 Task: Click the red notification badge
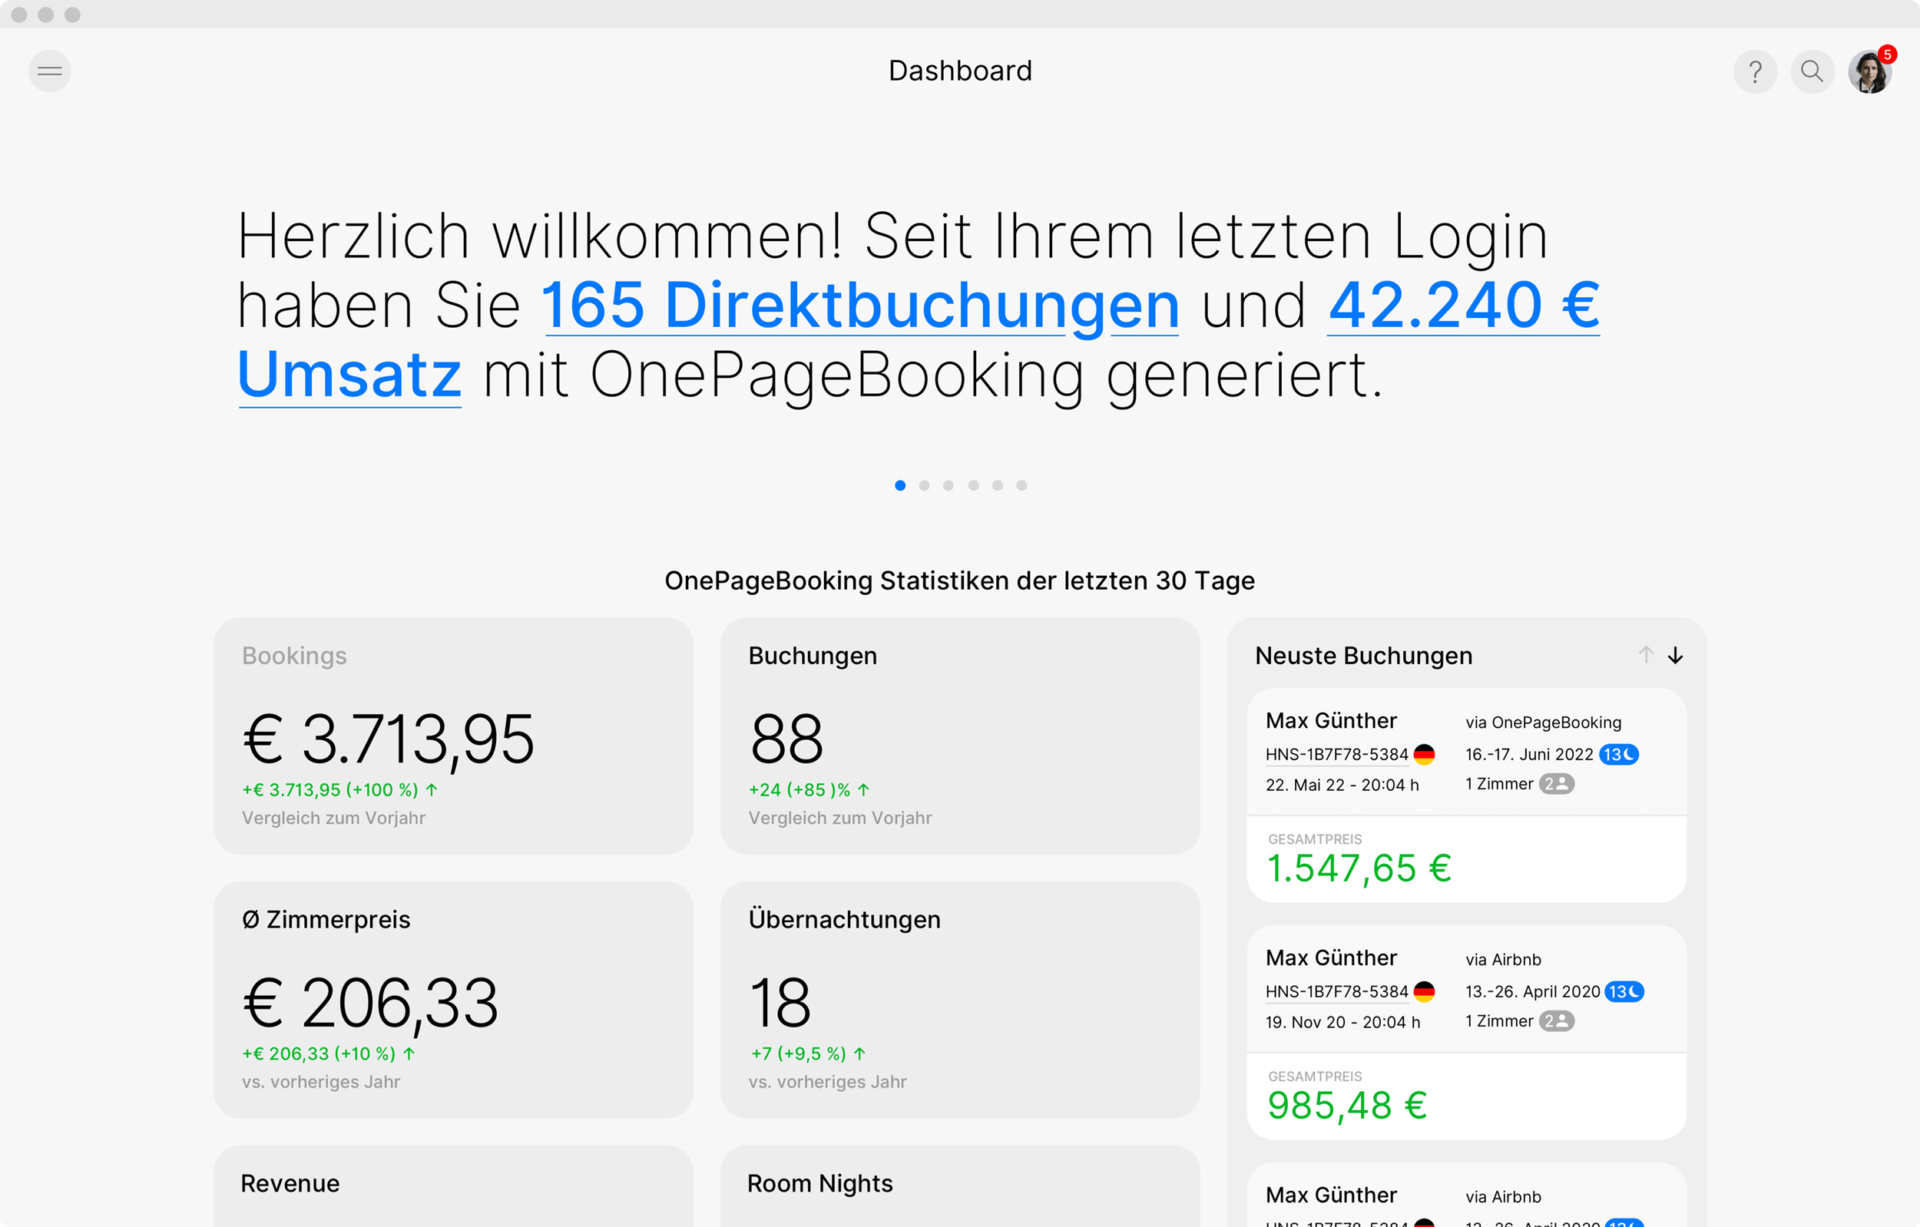(x=1887, y=55)
